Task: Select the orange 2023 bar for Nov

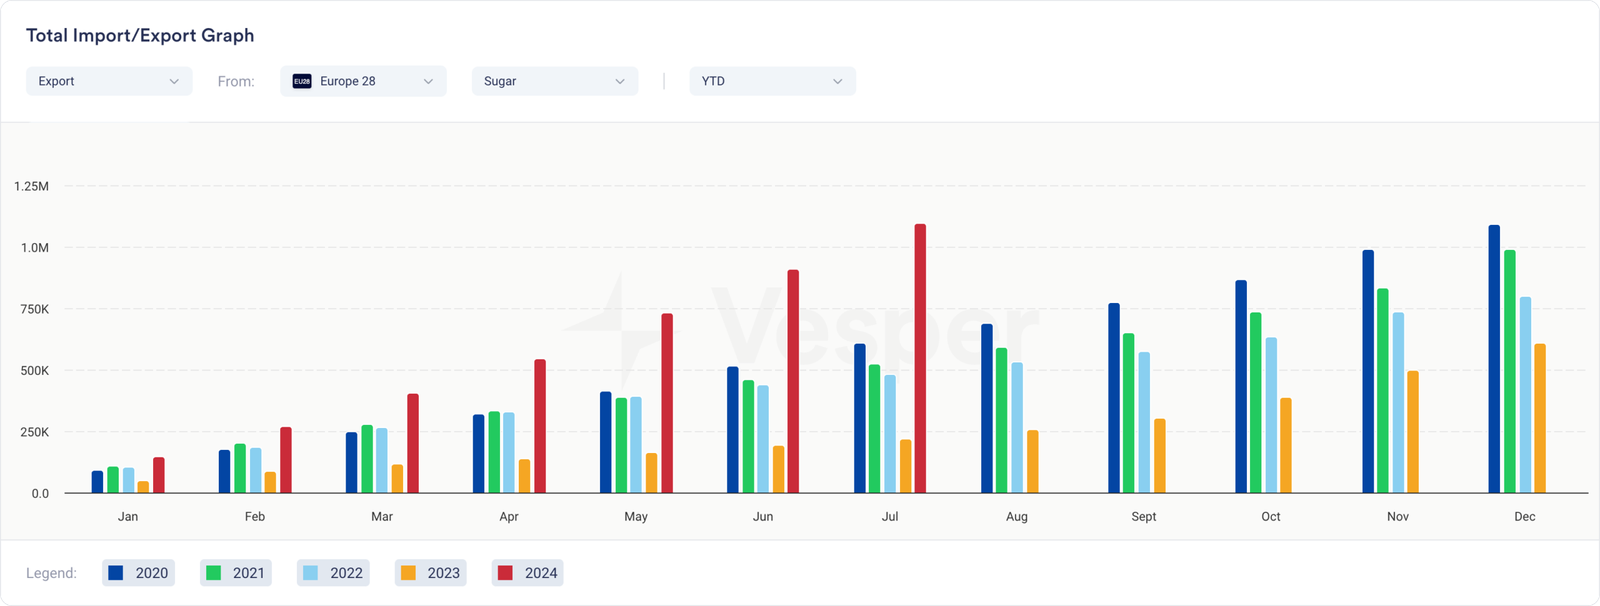Action: click(1413, 432)
